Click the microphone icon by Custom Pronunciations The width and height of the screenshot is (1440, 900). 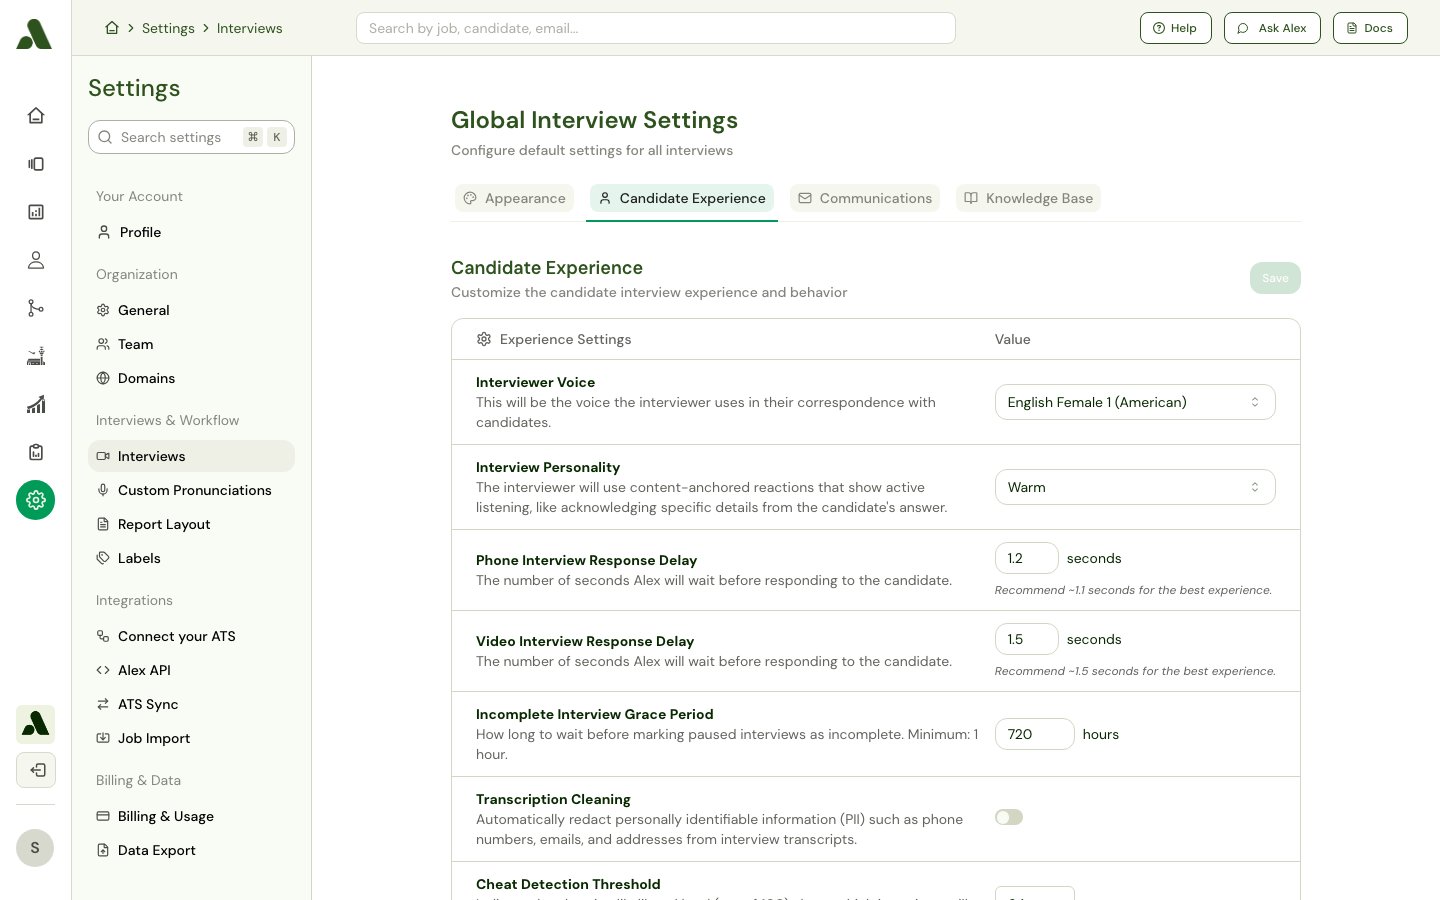coord(103,490)
